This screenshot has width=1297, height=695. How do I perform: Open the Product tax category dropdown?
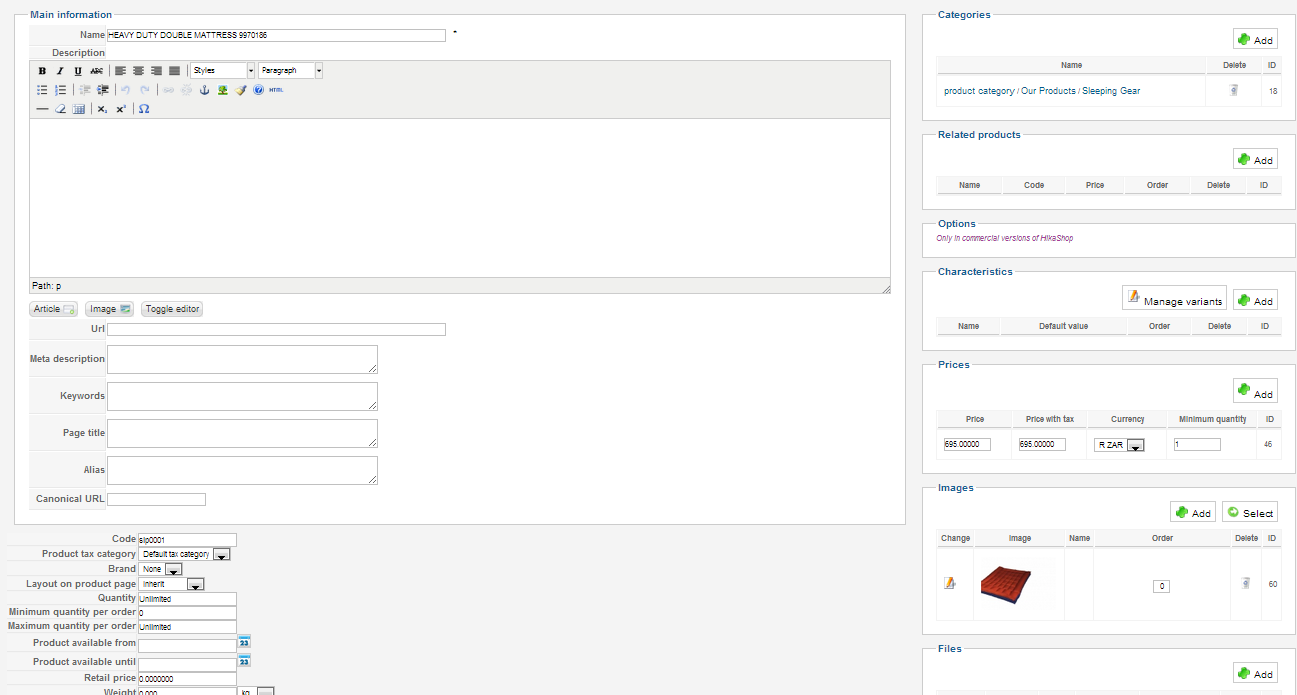[x=222, y=554]
